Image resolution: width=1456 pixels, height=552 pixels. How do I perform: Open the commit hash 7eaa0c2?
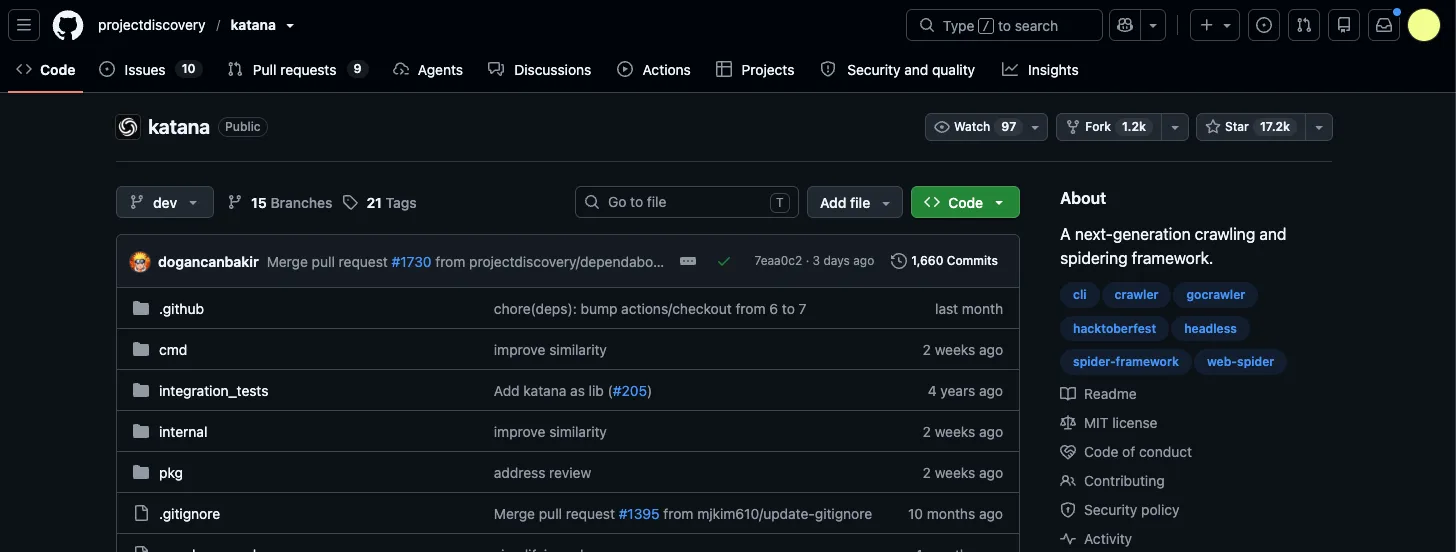pyautogui.click(x=778, y=261)
